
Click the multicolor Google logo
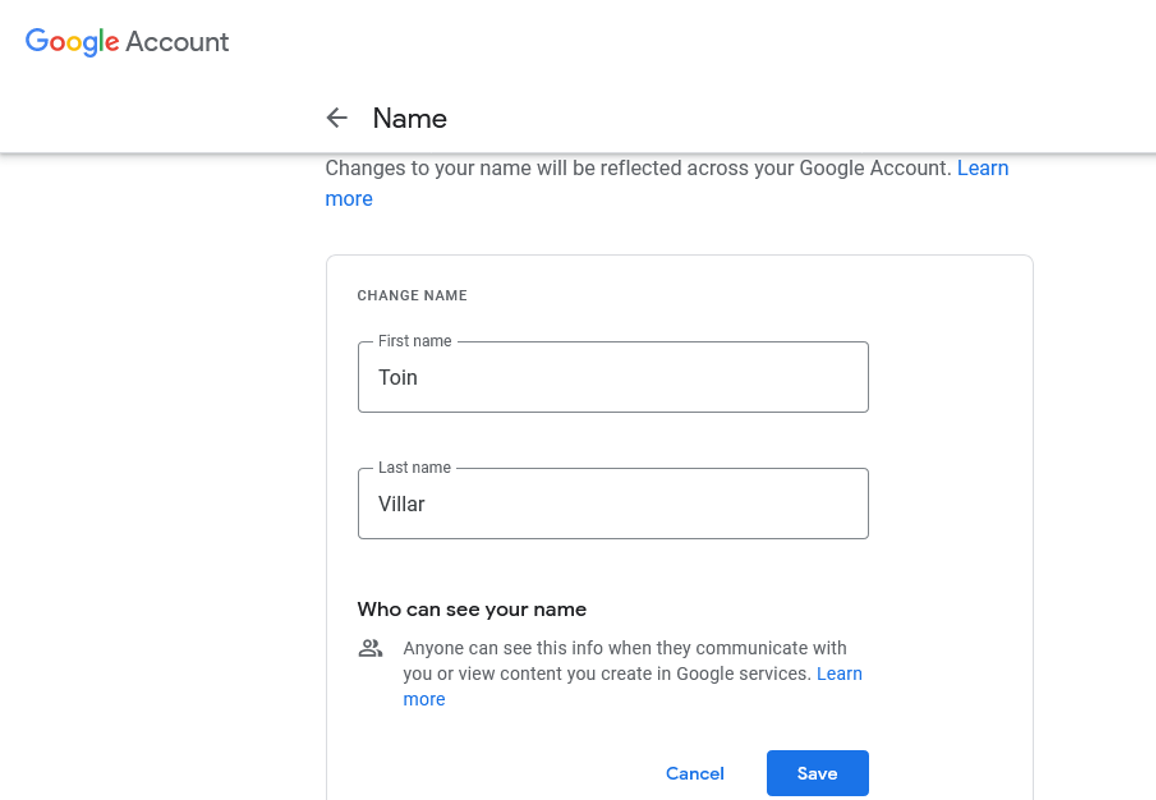70,41
